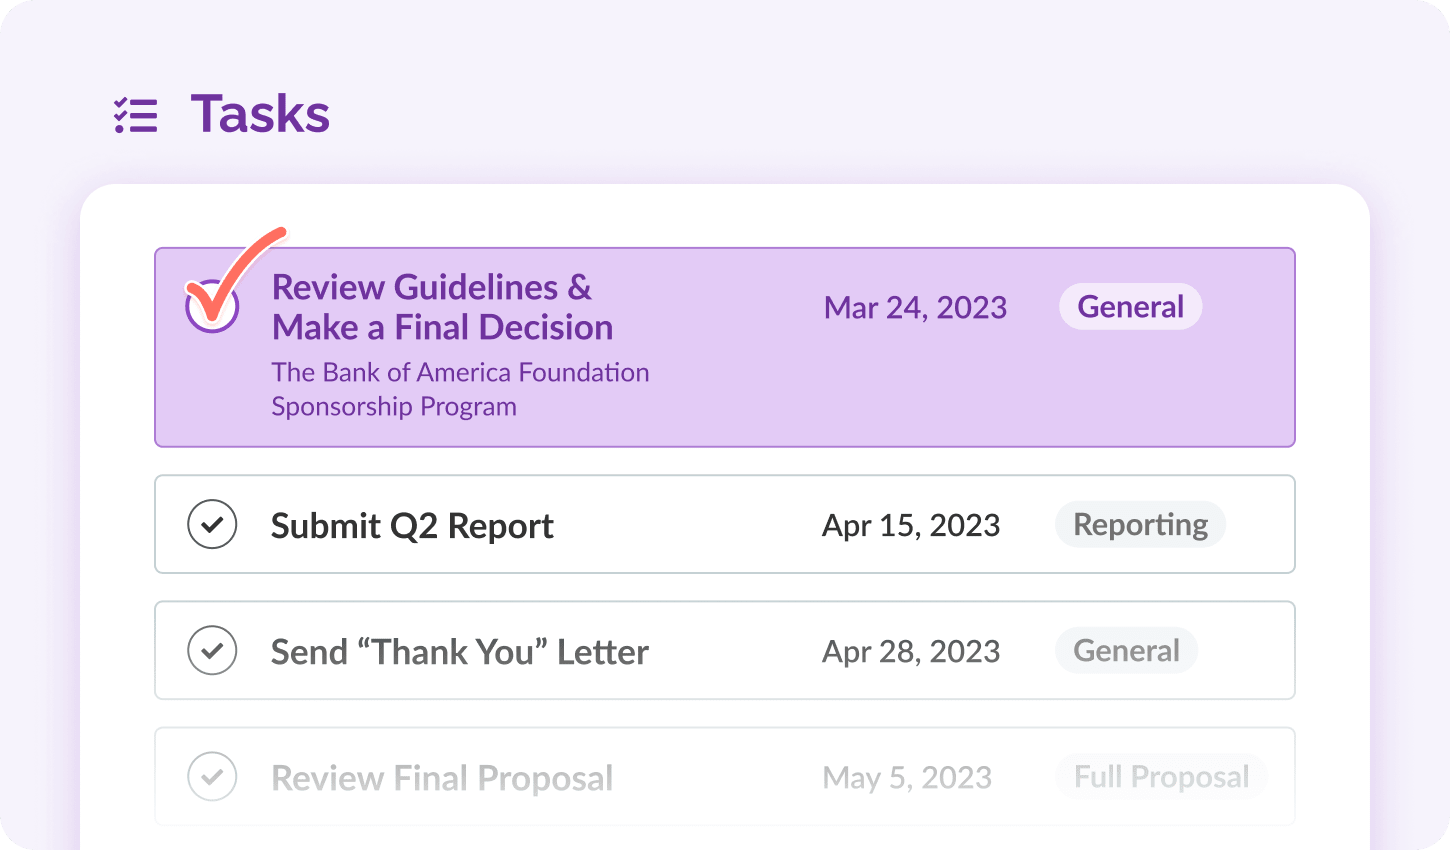Viewport: 1450px width, 850px height.
Task: Click the Tasks checklist icon
Action: tap(136, 115)
